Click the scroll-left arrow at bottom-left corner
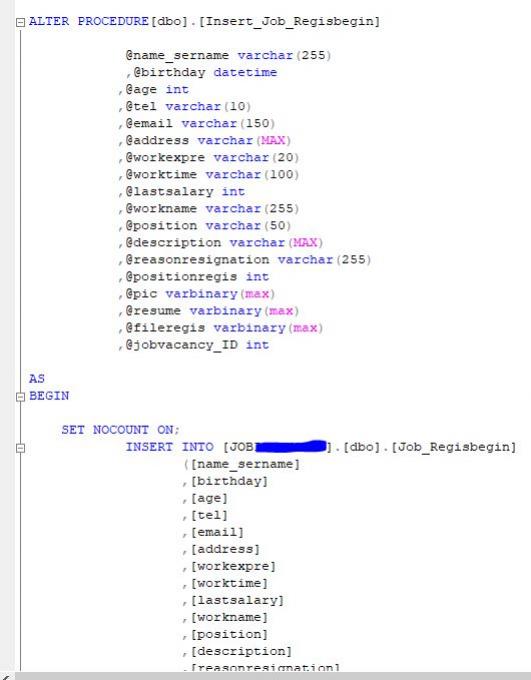Screen dimensions: 531x680 [x=6, y=677]
